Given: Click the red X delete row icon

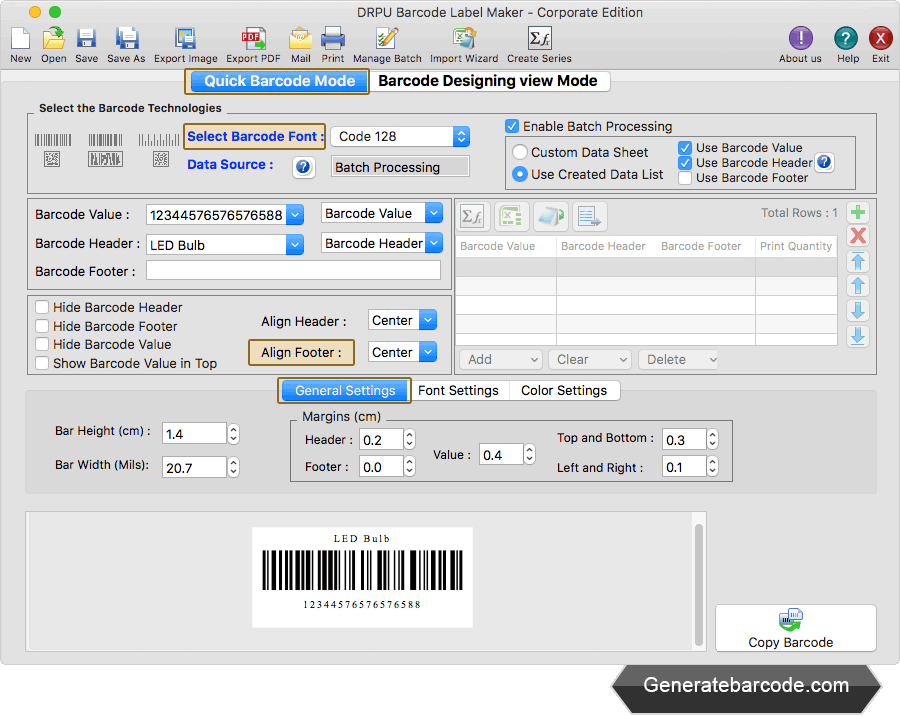Looking at the screenshot, I should (858, 235).
